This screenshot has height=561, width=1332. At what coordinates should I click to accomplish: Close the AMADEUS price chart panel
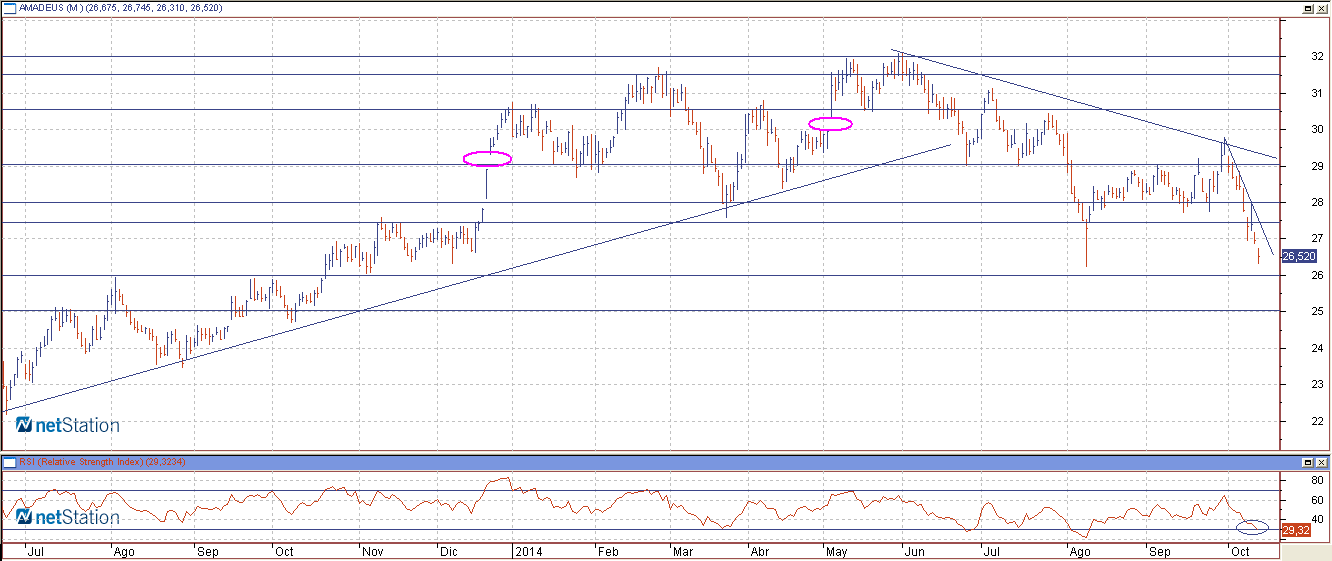[x=1322, y=7]
